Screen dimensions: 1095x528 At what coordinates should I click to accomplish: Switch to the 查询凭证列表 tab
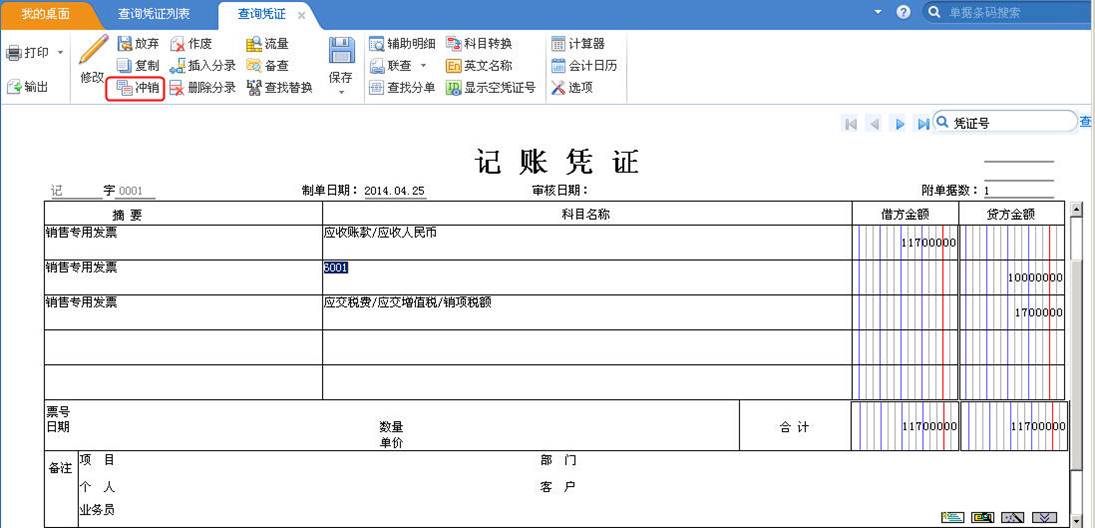coord(154,14)
